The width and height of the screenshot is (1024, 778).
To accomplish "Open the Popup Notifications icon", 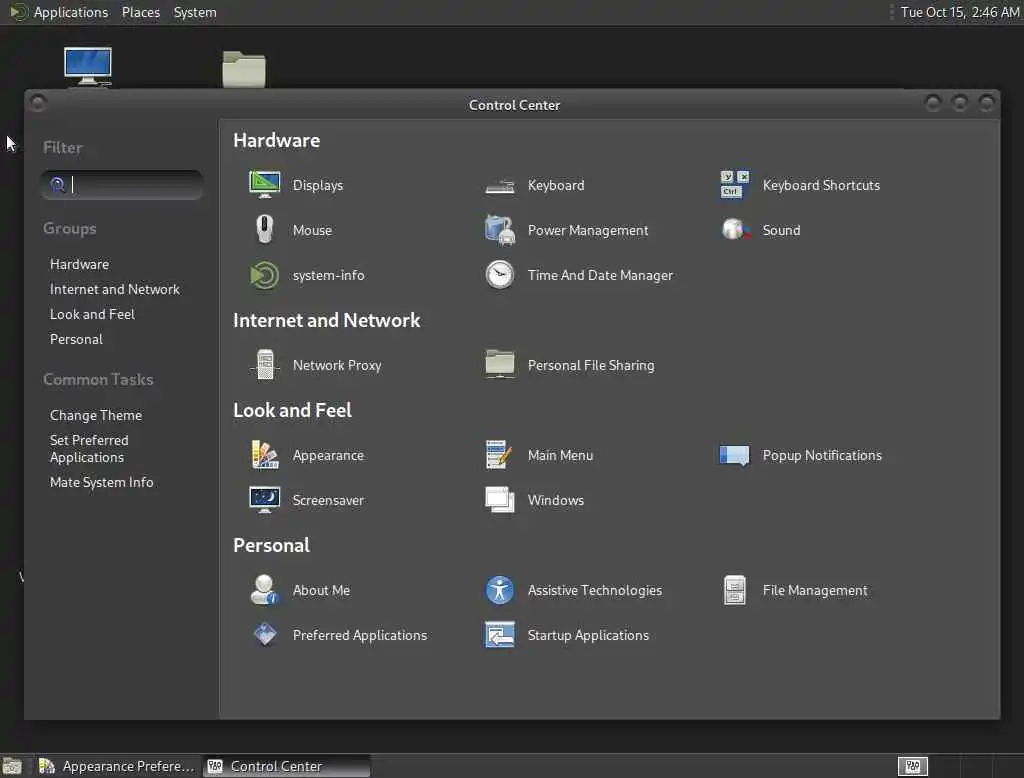I will coord(735,455).
